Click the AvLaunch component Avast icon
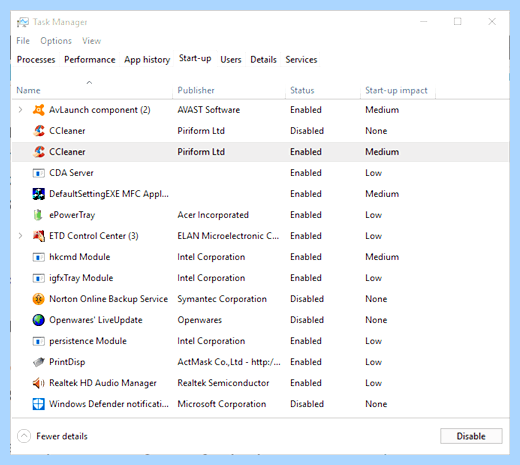The width and height of the screenshot is (520, 465). (39, 110)
